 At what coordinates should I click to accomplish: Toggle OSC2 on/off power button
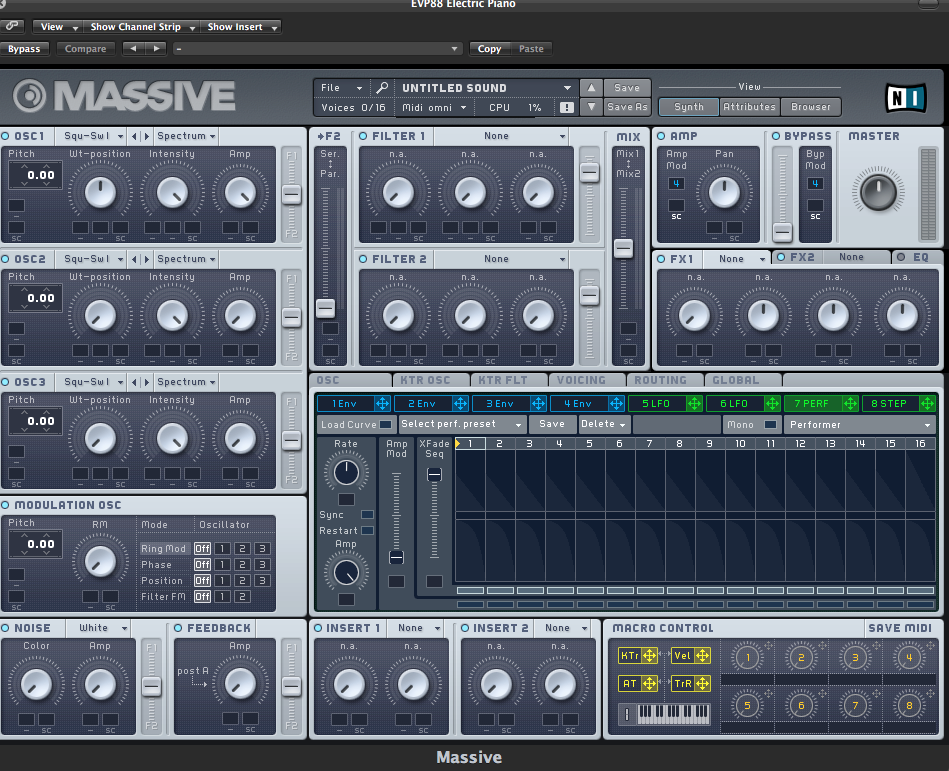click(x=5, y=259)
